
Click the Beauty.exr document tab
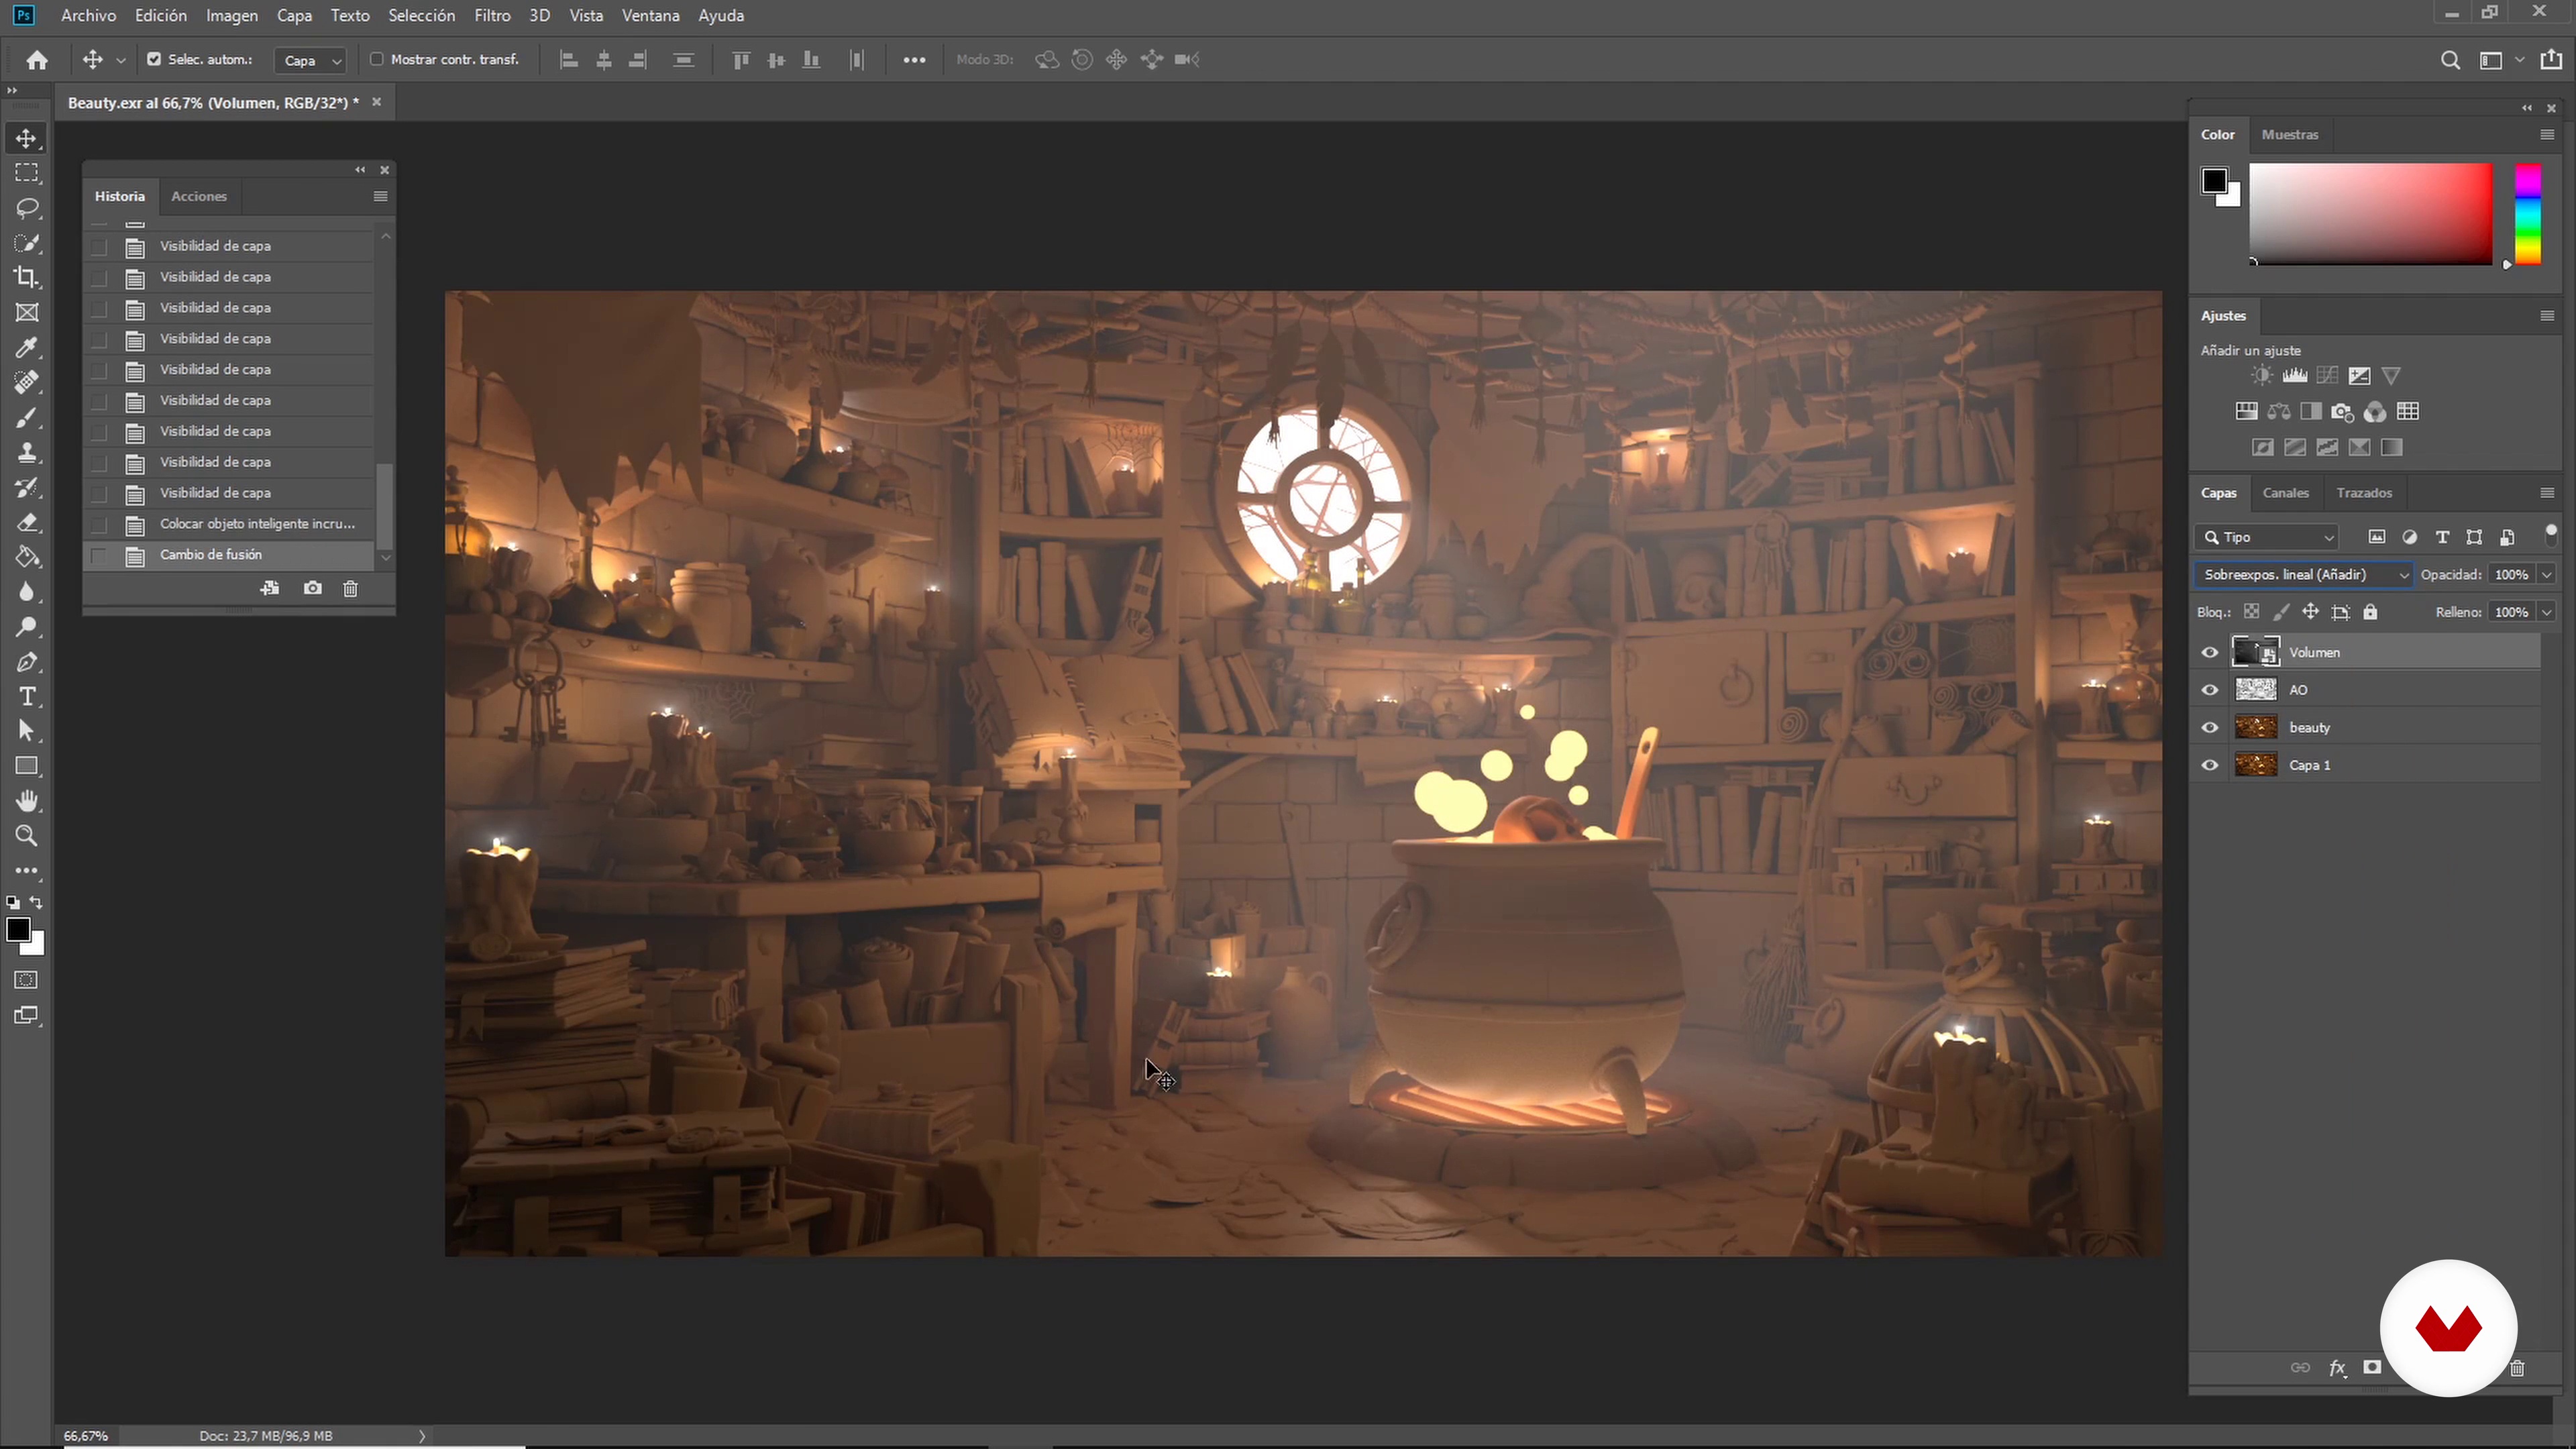[x=213, y=102]
